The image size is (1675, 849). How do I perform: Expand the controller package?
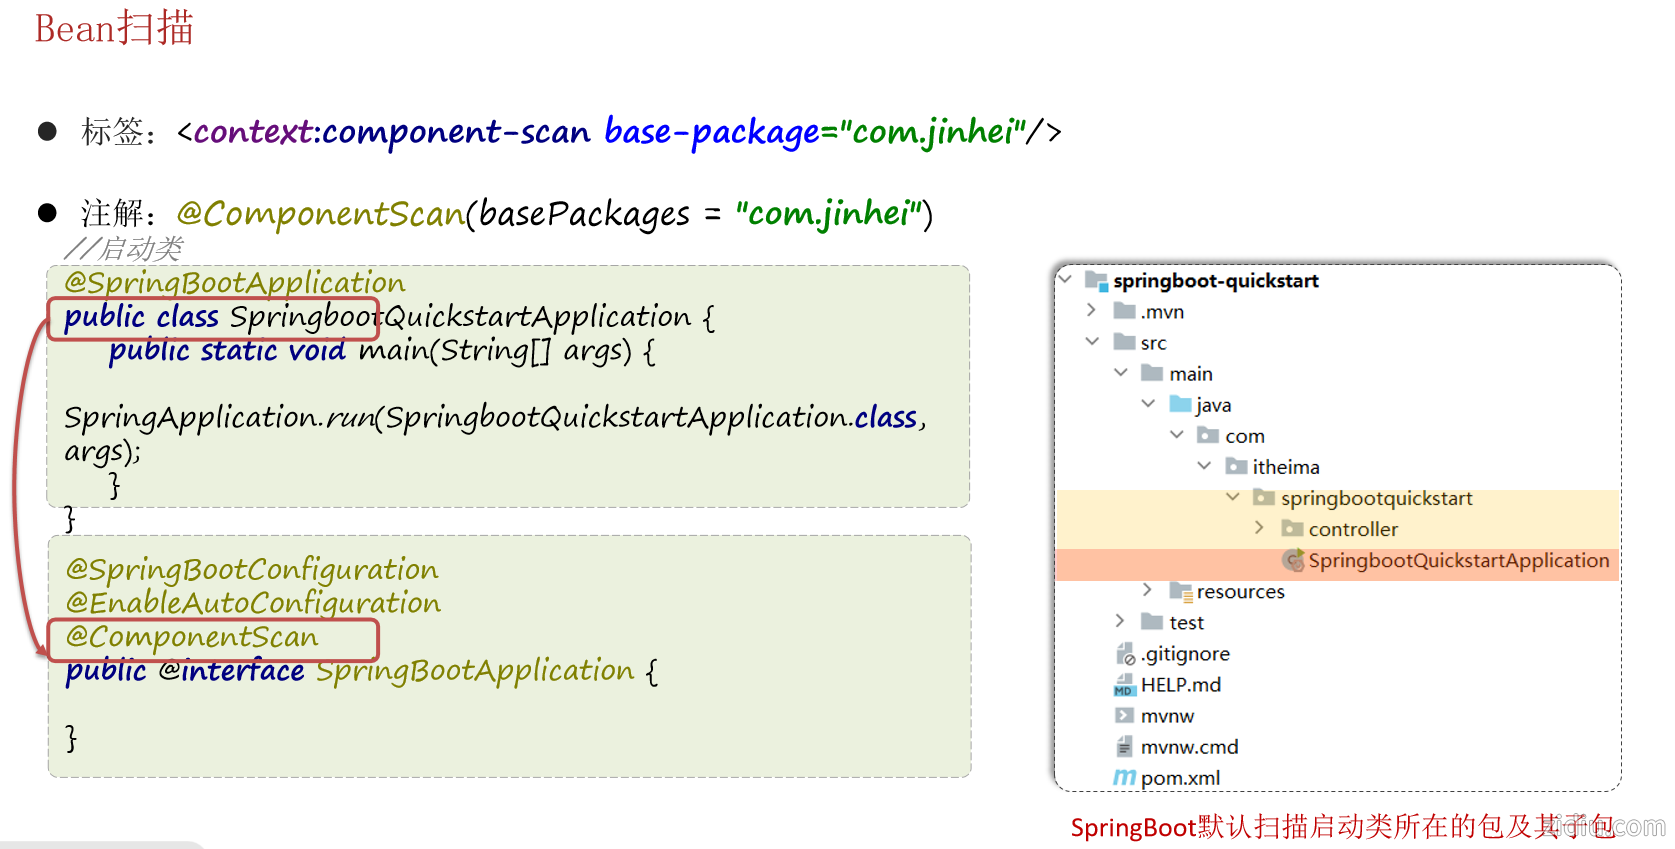coord(1260,528)
